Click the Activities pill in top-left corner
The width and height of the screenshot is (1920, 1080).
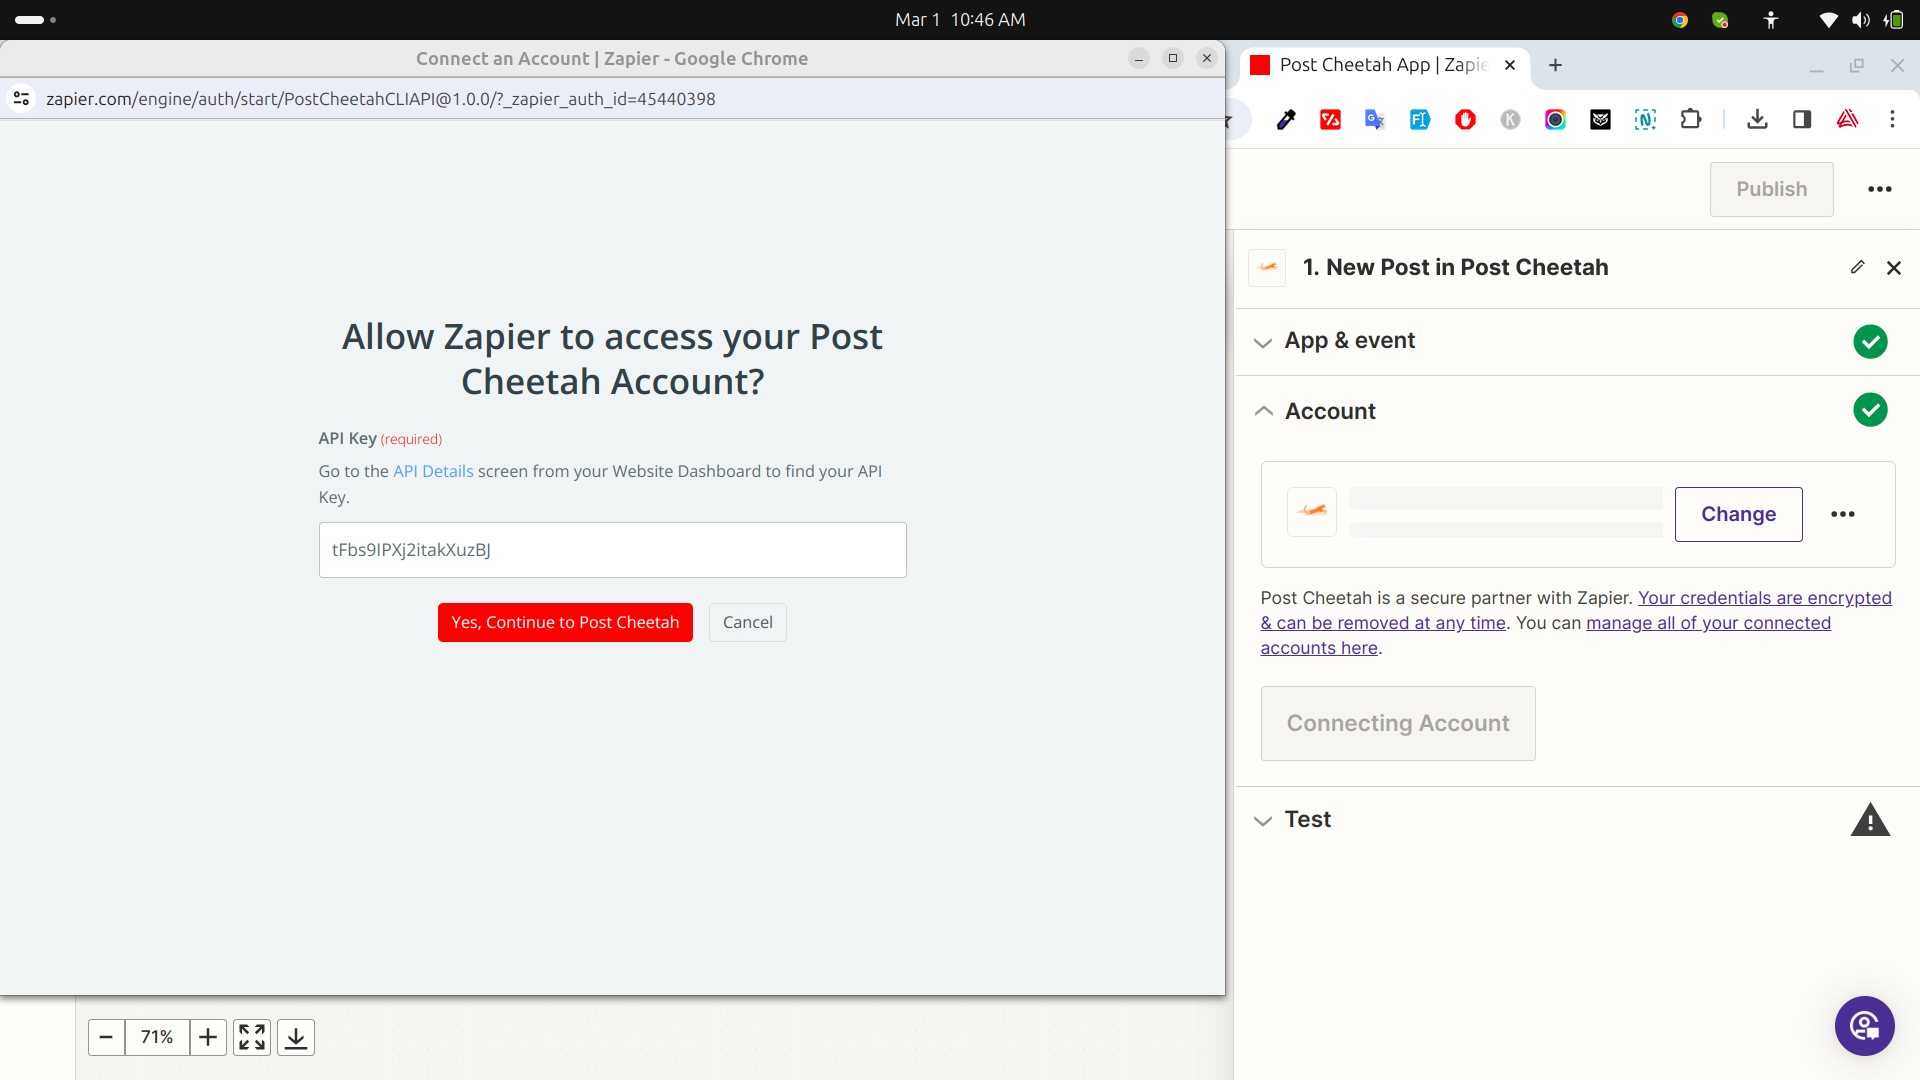pyautogui.click(x=35, y=19)
